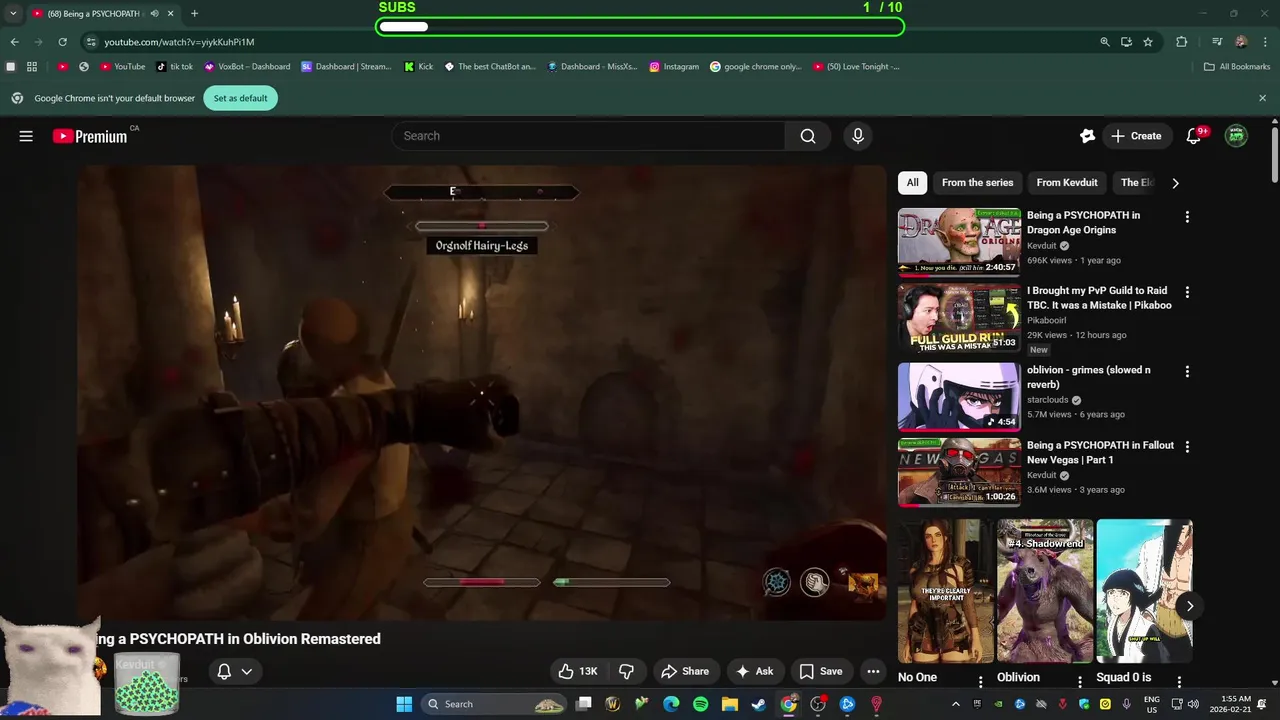Open options for oblivion grimes video

click(x=1187, y=371)
